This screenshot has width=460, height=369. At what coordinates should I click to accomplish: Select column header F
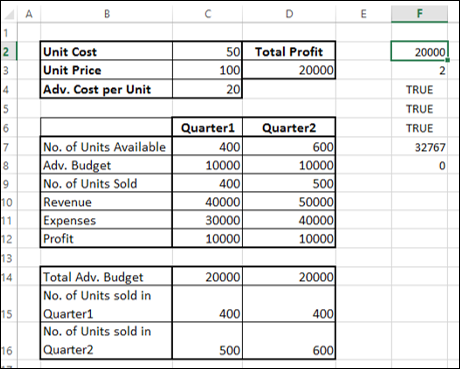(x=419, y=14)
